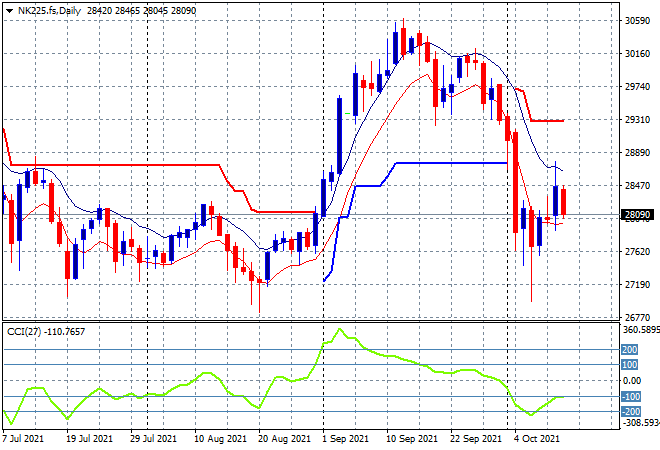Click the CCI minimum value -308.593 label
Screen dimensions: 660x450
coord(641,422)
